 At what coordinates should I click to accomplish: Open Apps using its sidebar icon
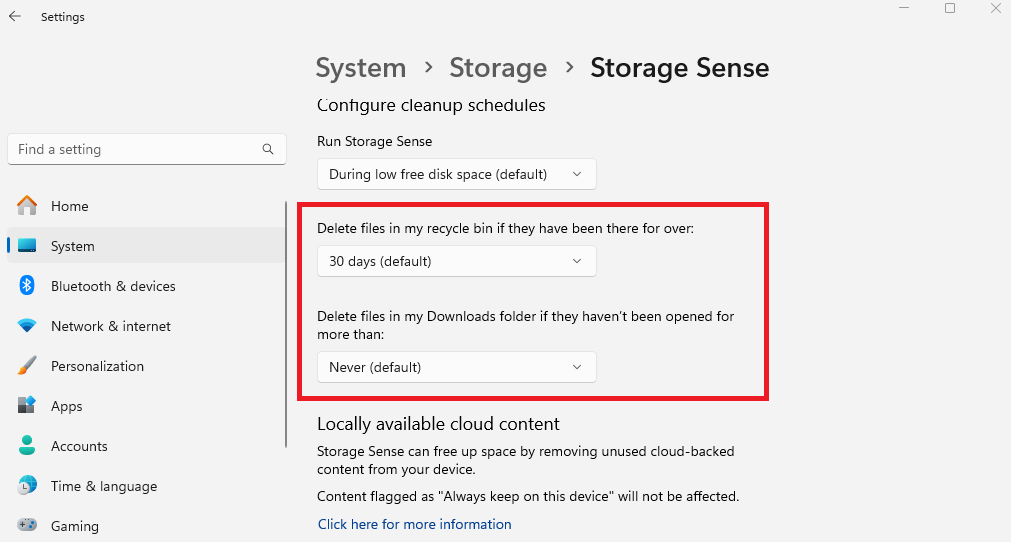27,406
